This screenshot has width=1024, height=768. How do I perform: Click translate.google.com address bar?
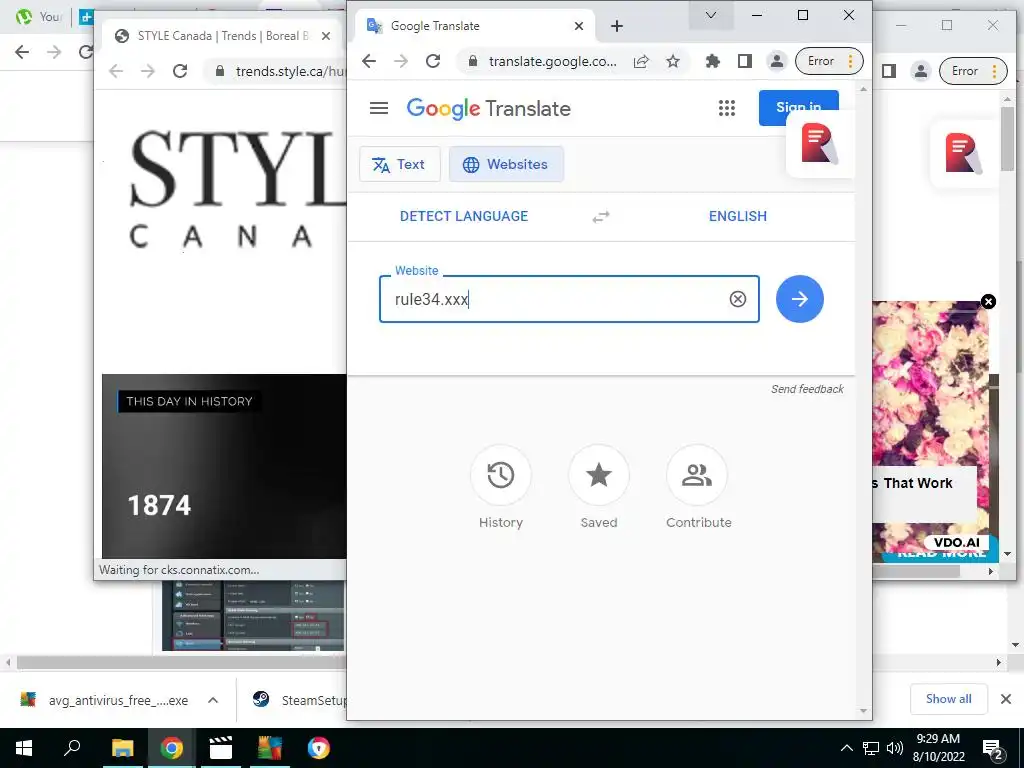click(x=552, y=61)
